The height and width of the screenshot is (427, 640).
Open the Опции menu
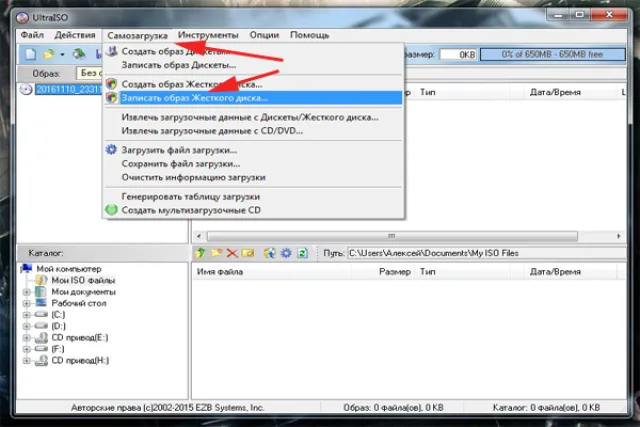tap(264, 35)
